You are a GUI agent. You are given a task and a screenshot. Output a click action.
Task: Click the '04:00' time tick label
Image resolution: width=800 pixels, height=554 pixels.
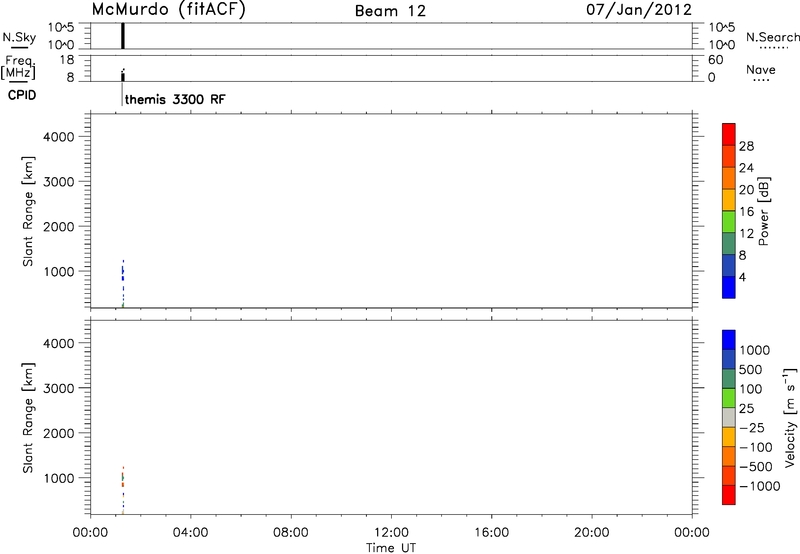[191, 533]
